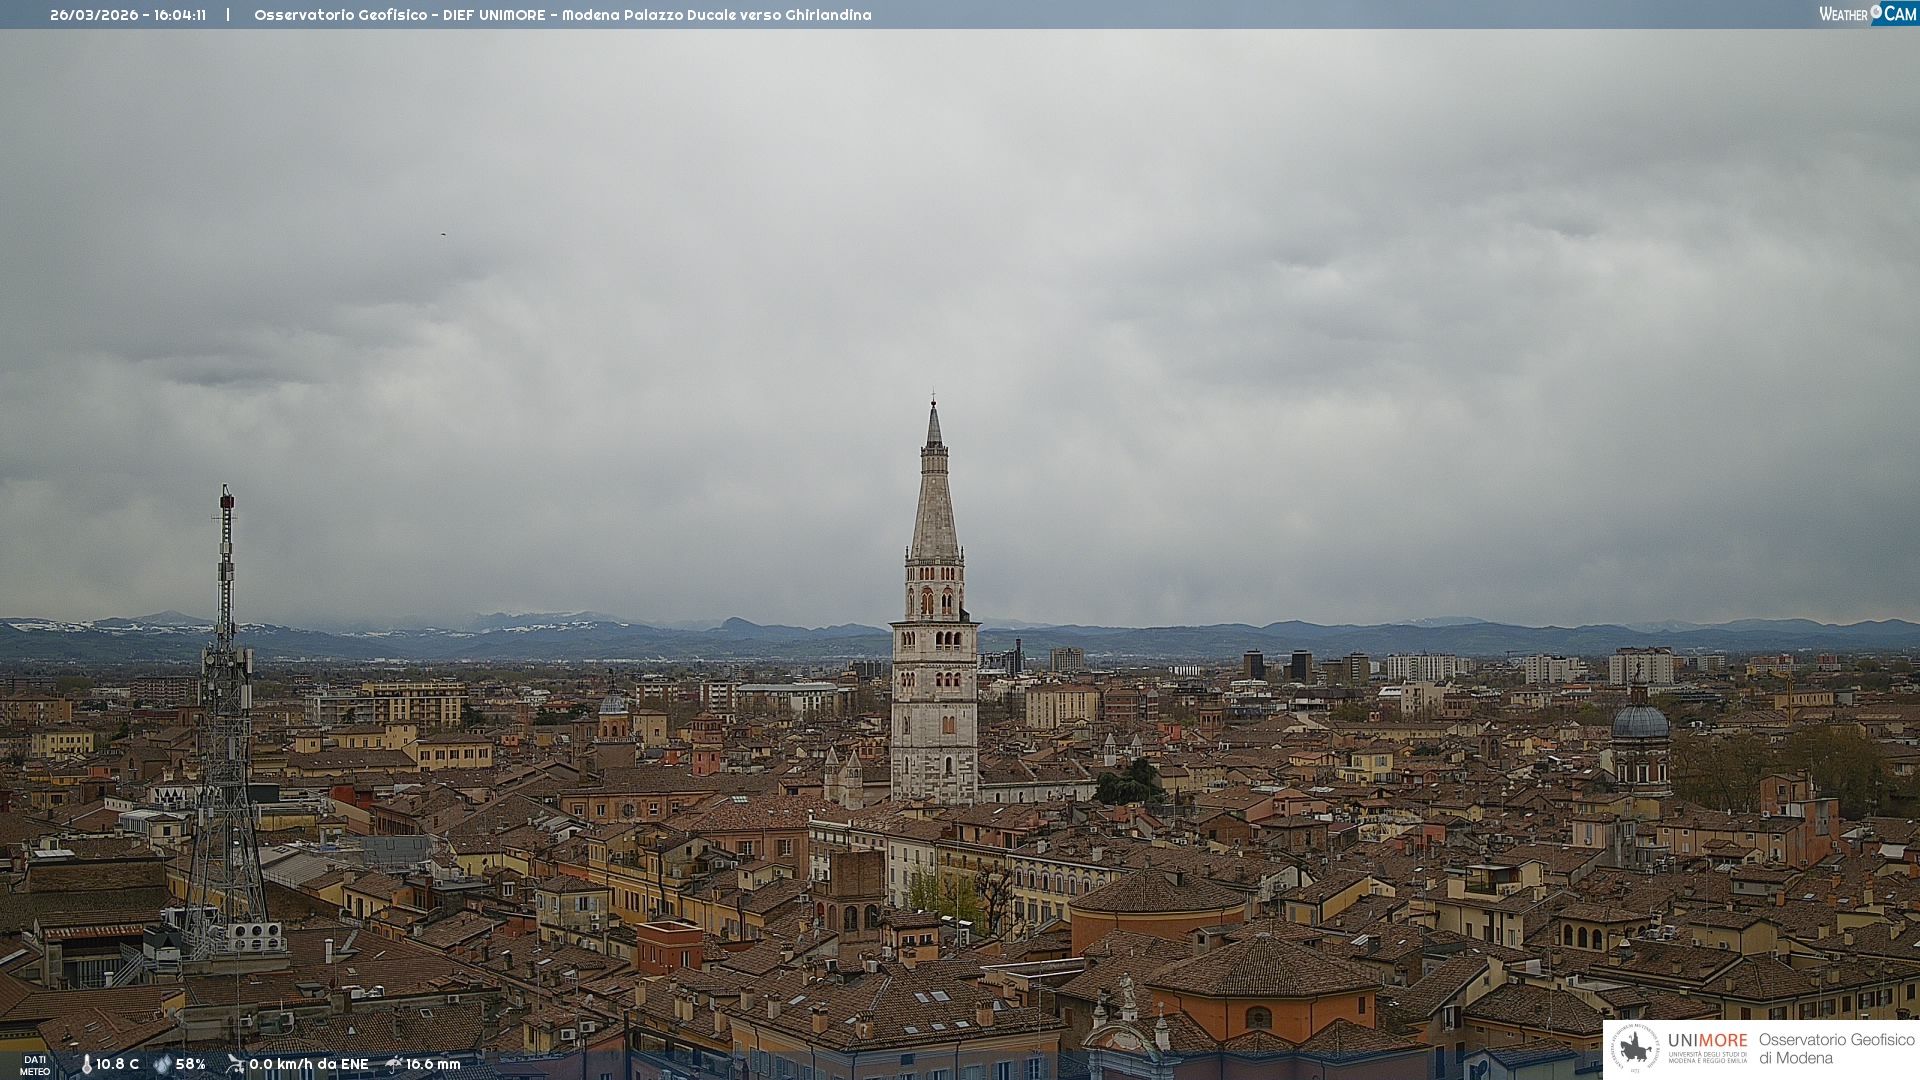
Task: Click the timestamp 26/03/2026 - 16:04:11
Action: click(x=128, y=15)
